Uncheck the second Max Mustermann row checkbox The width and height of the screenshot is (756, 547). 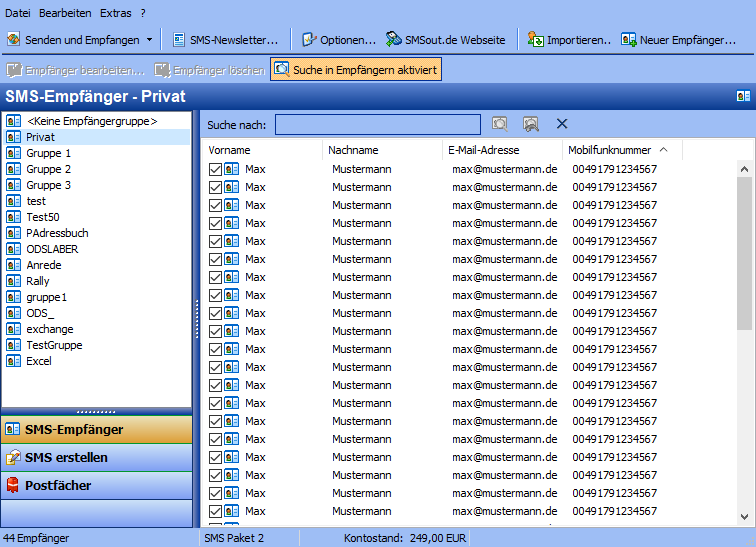tap(216, 188)
